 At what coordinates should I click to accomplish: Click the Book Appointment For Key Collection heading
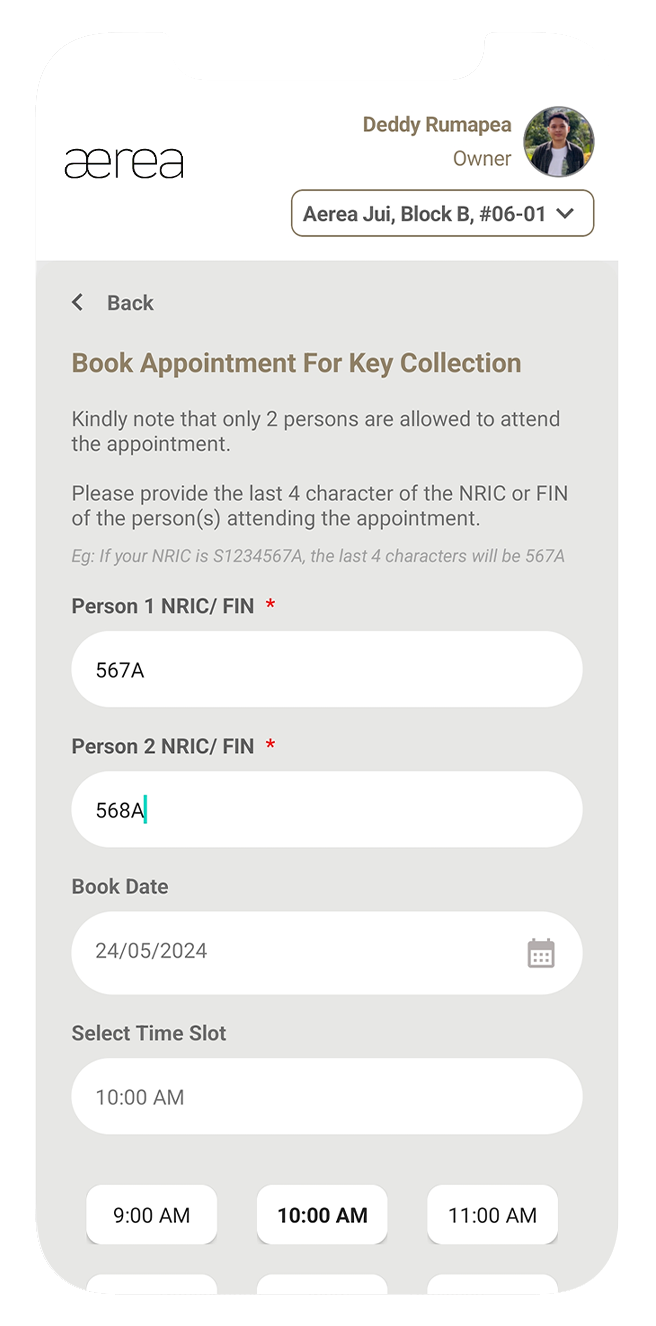point(294,363)
